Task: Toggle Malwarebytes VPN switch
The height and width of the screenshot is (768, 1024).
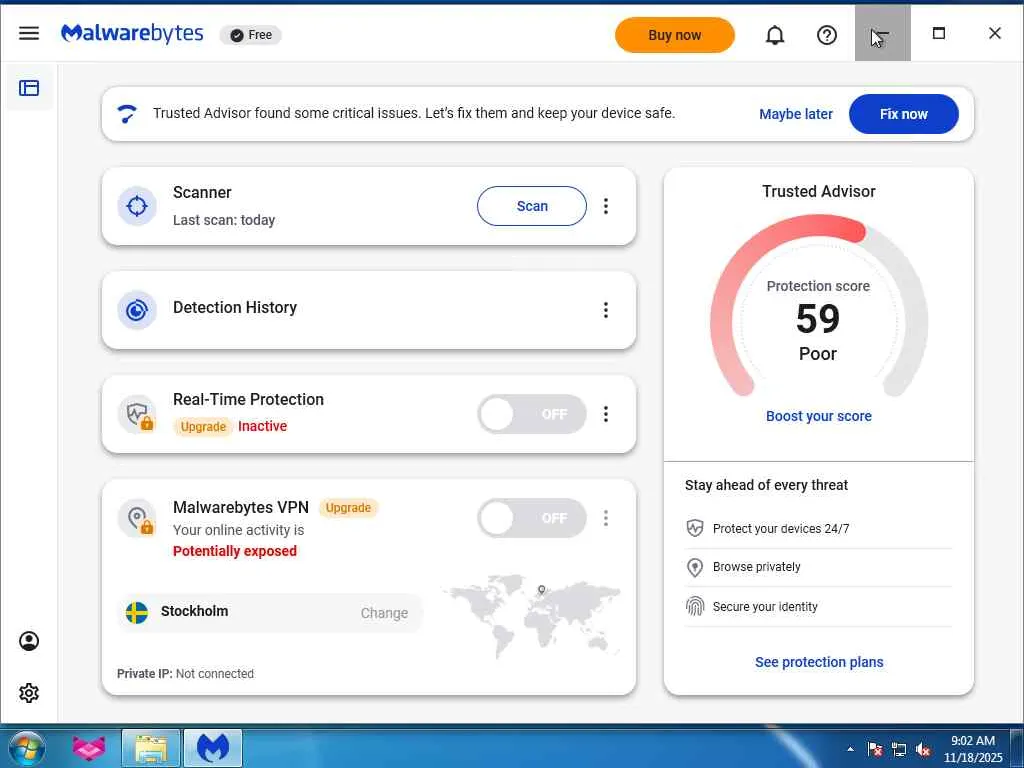Action: 532,518
